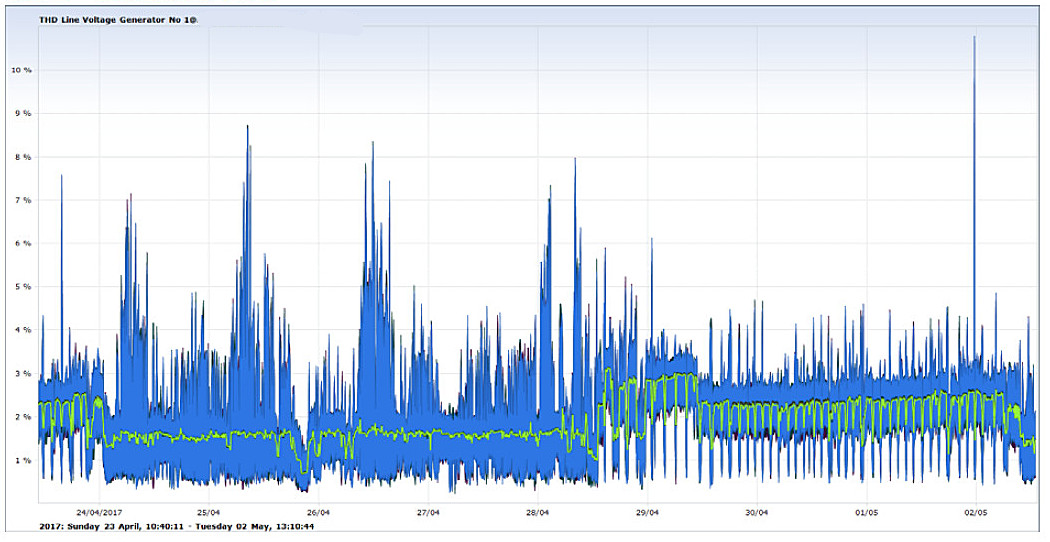This screenshot has height=542, width=1050.
Task: Click the 24/04/2017 date label
Action: click(99, 513)
